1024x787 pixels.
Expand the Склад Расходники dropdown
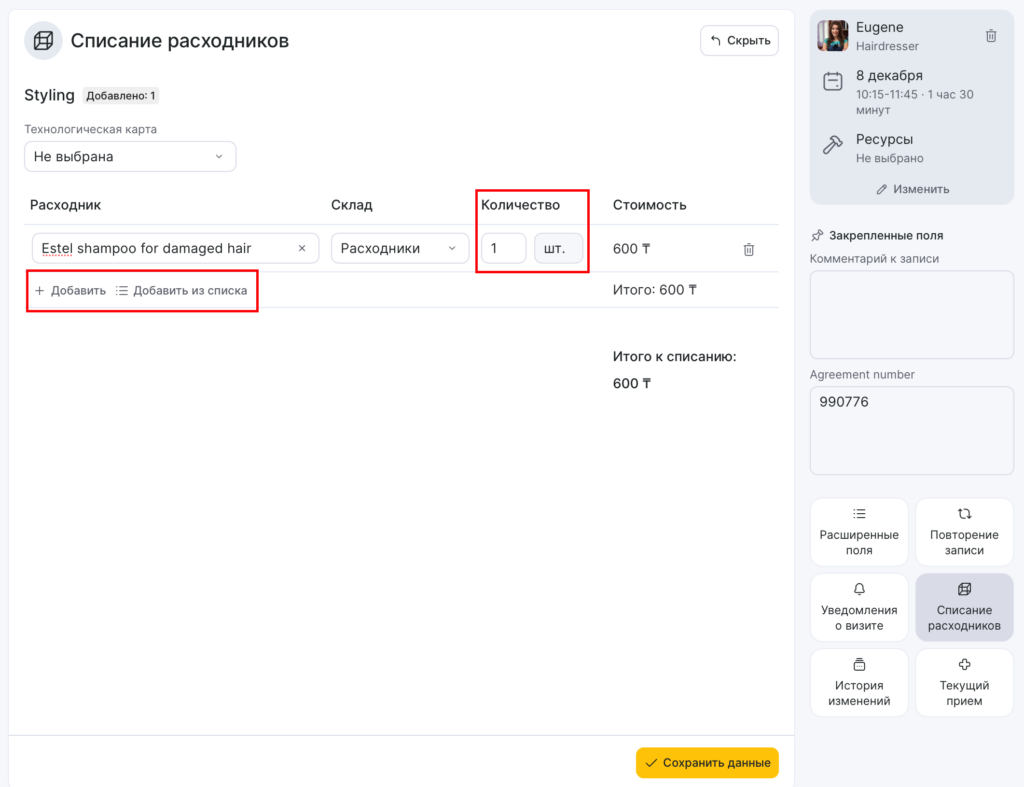400,249
